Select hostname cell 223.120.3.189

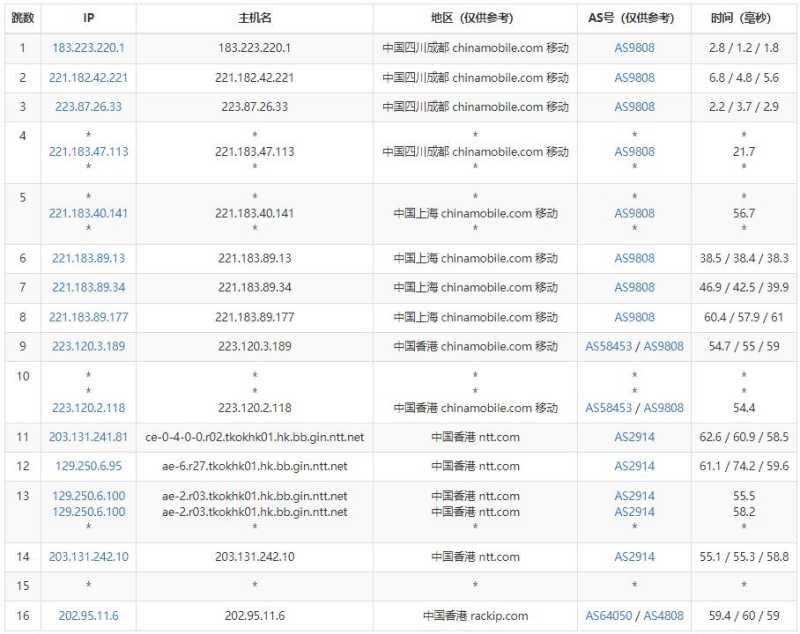pyautogui.click(x=255, y=346)
